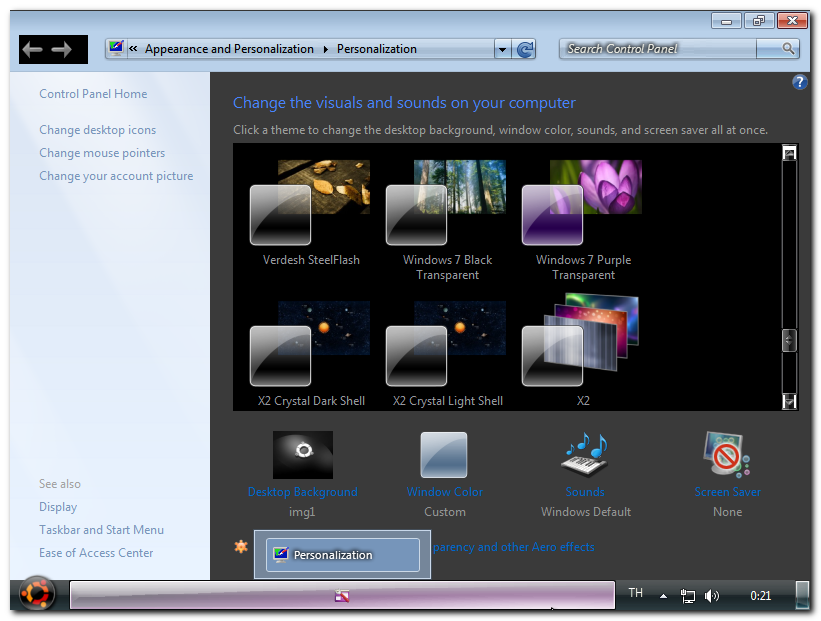This screenshot has width=821, height=621.
Task: Click the Window Color text link
Action: (445, 492)
